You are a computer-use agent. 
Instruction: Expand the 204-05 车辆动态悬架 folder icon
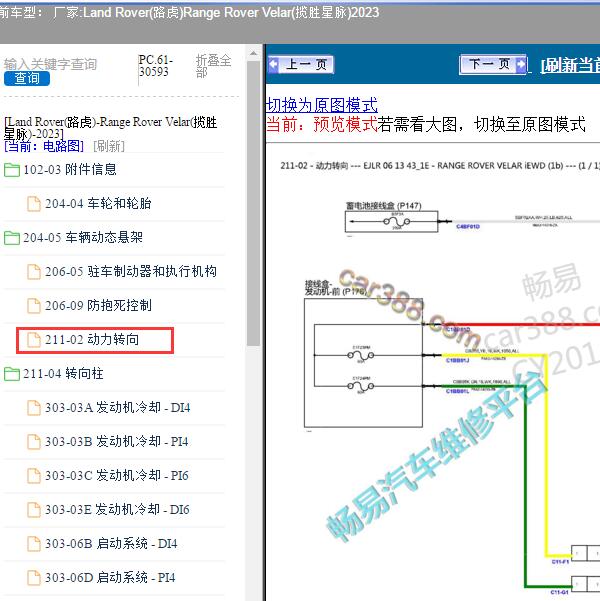click(12, 238)
